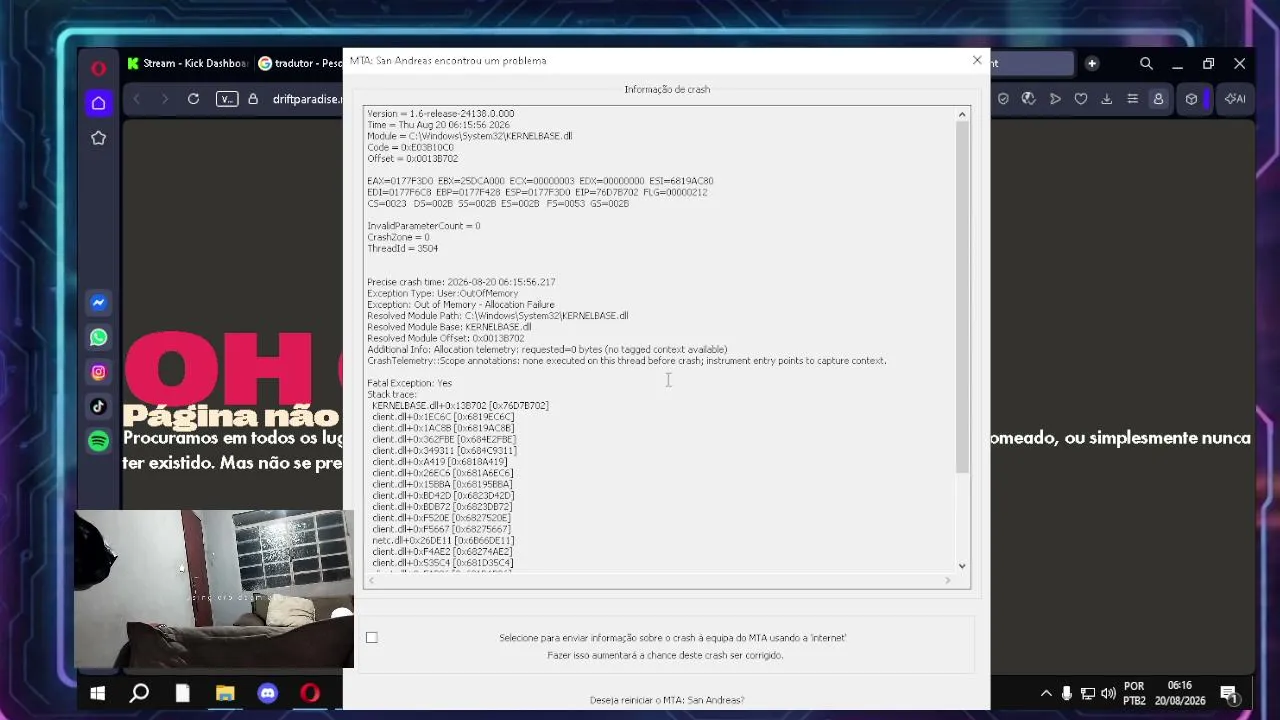The height and width of the screenshot is (720, 1280).
Task: Open the Opera AI assistant
Action: click(1235, 99)
